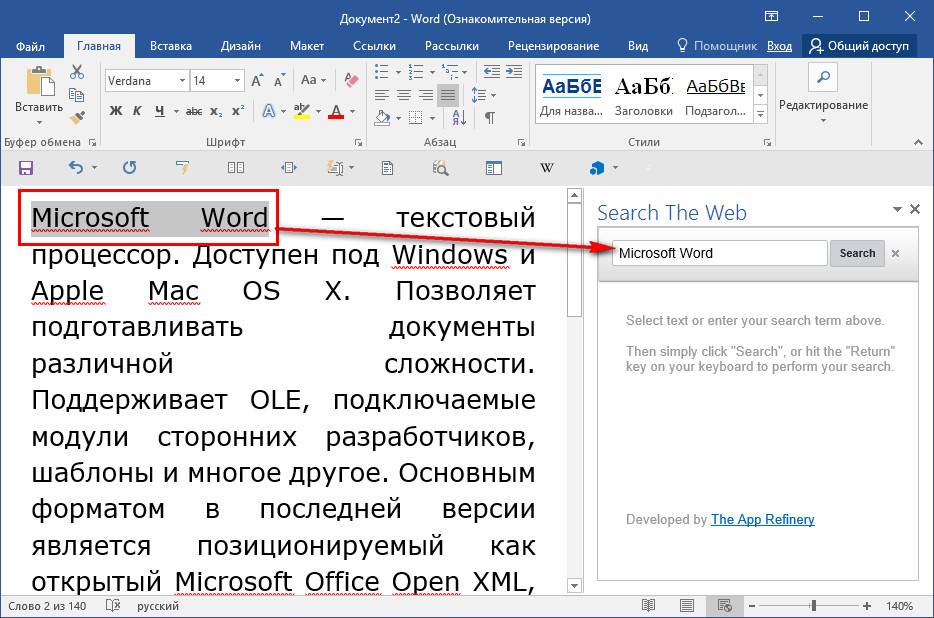934x618 pixels.
Task: Click the proofing book icon in status bar
Action: 112,606
